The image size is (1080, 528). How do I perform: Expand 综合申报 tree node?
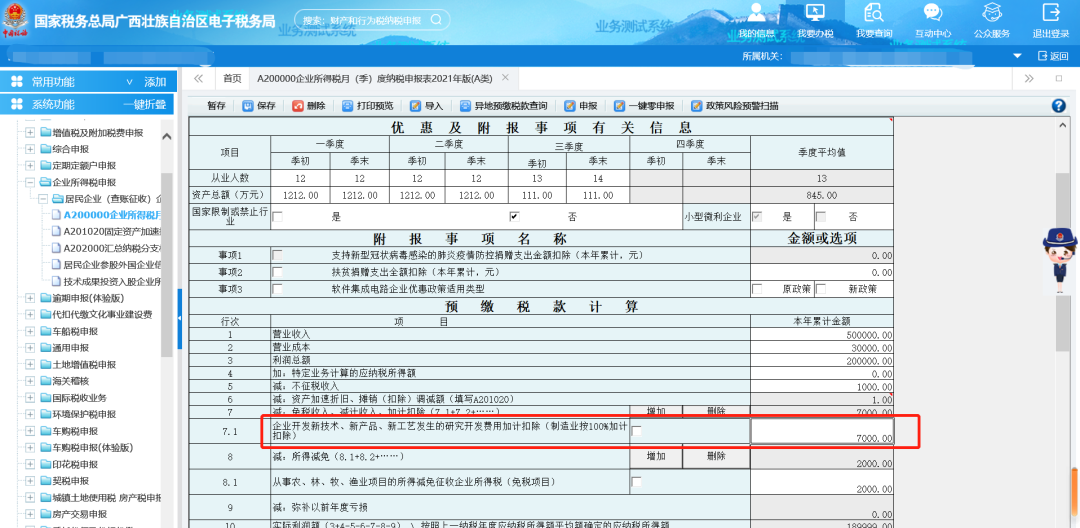[30, 149]
